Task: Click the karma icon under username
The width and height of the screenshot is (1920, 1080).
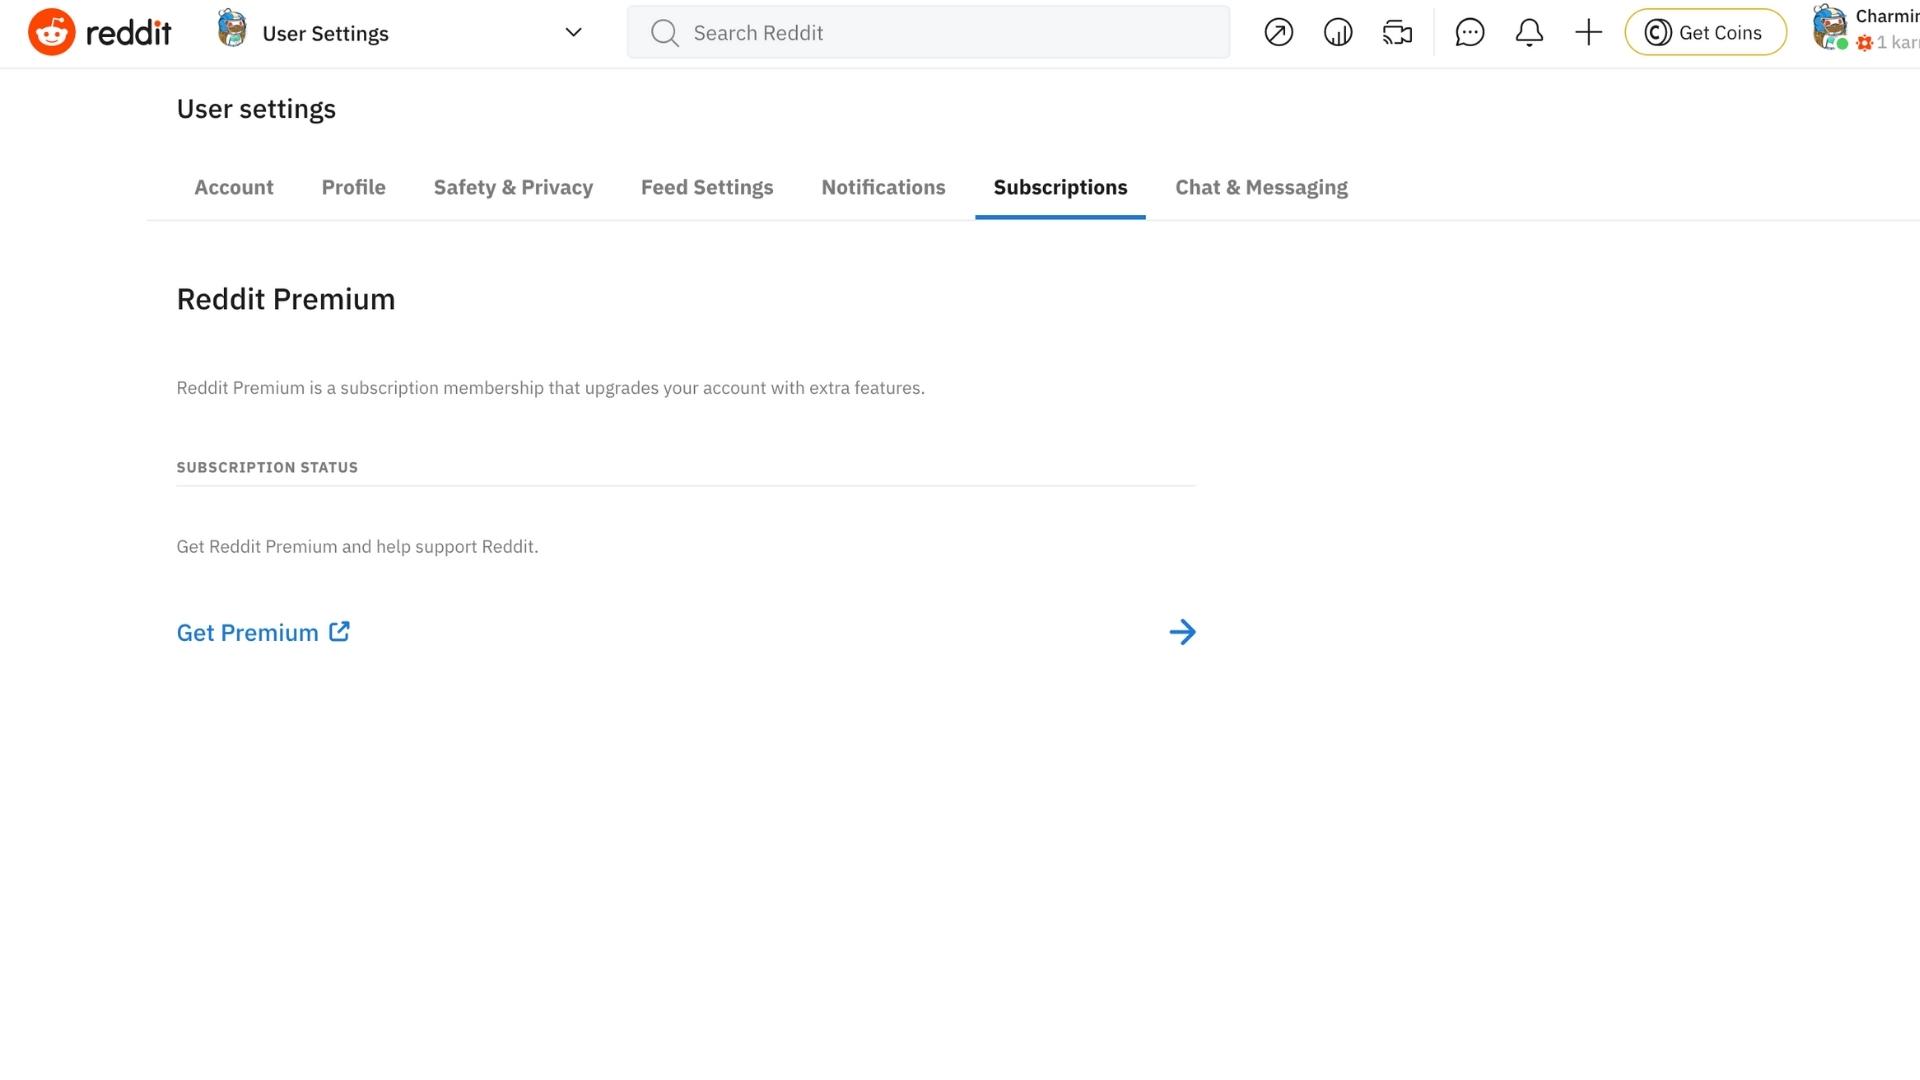Action: (x=1864, y=43)
